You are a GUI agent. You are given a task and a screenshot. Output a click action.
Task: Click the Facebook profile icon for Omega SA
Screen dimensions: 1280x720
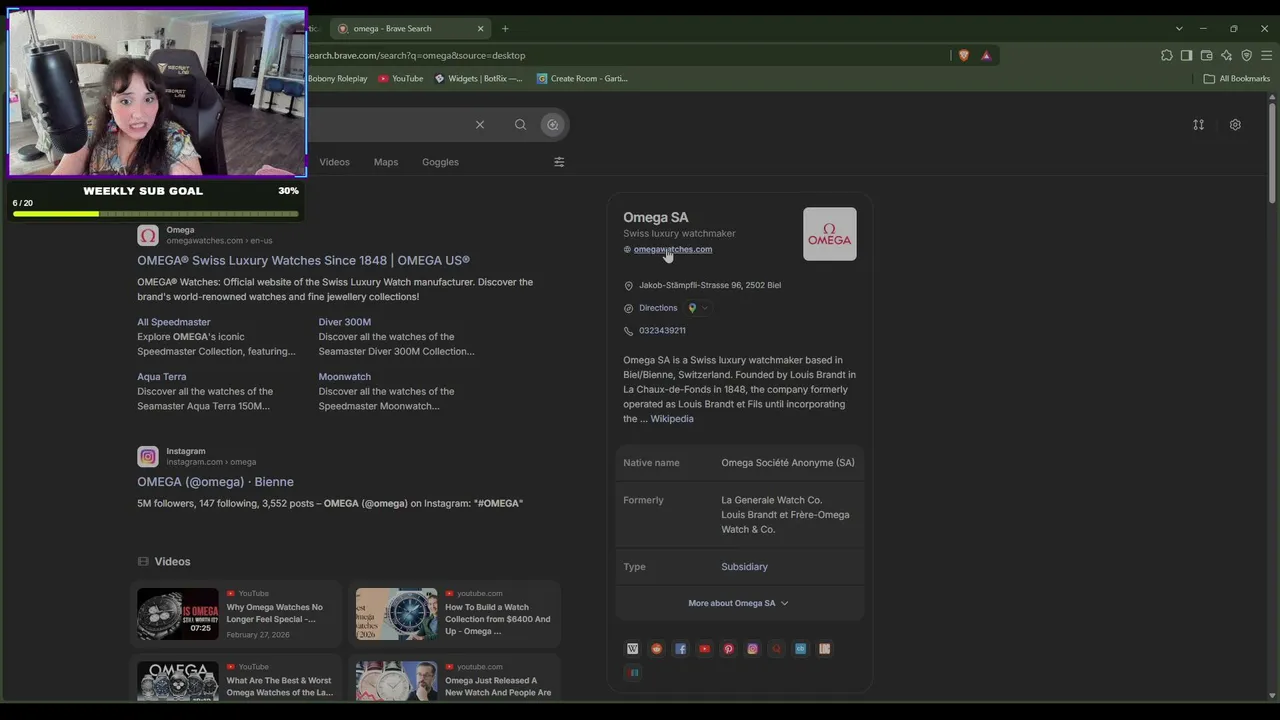point(681,649)
